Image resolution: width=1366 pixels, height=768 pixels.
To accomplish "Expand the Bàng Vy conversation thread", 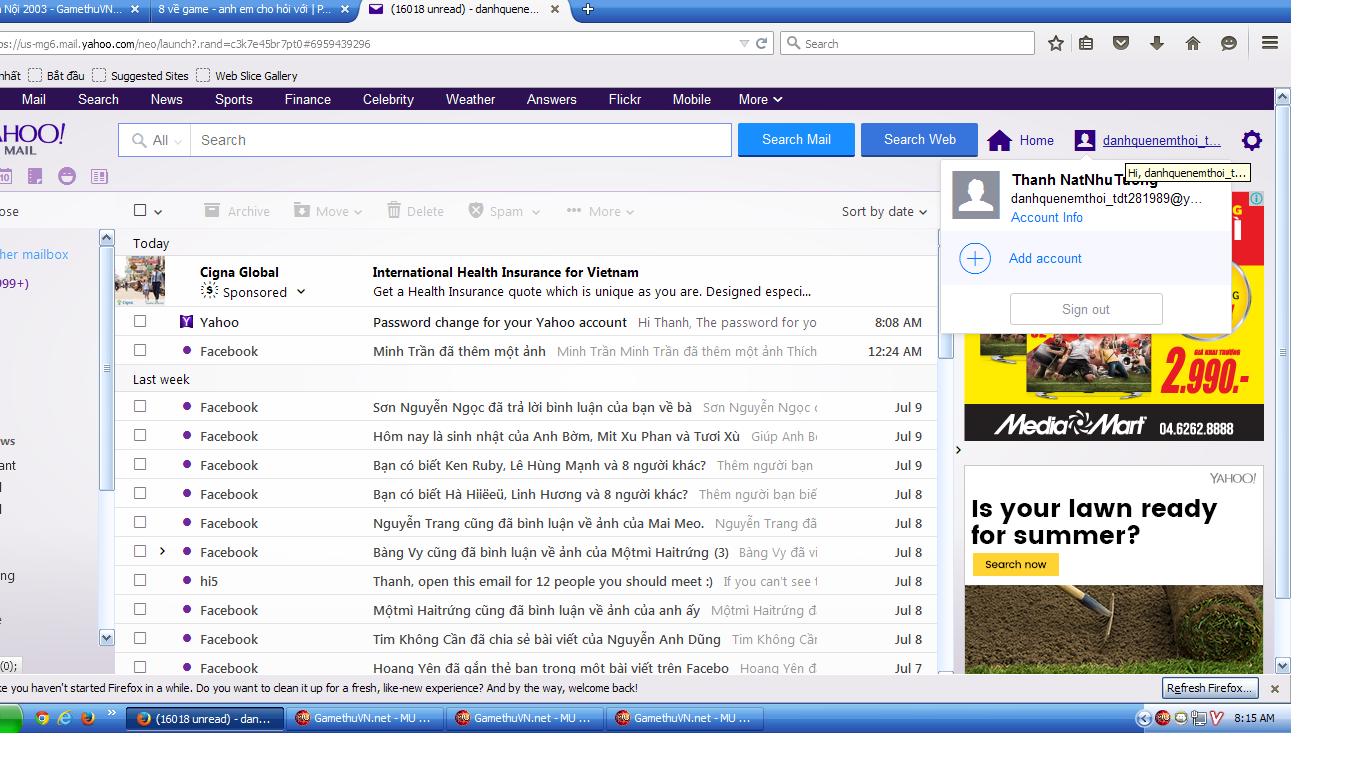I will coord(162,551).
